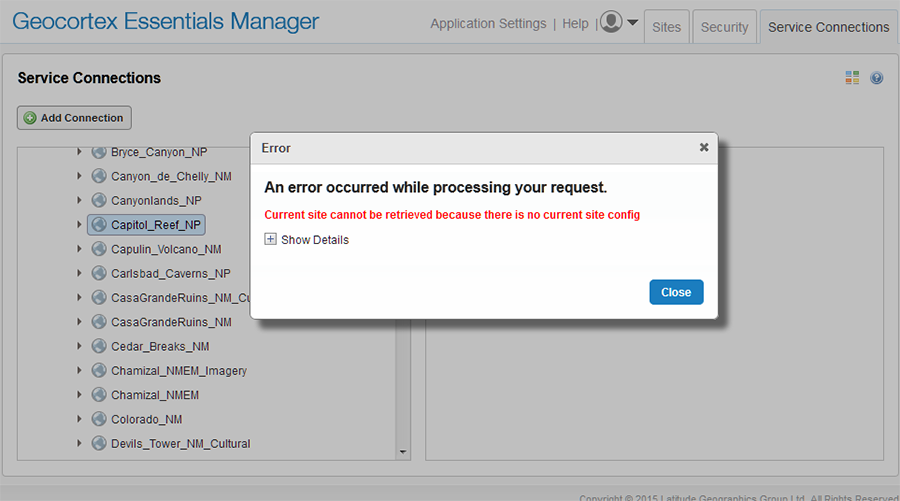Click the Add Connection button

point(74,118)
